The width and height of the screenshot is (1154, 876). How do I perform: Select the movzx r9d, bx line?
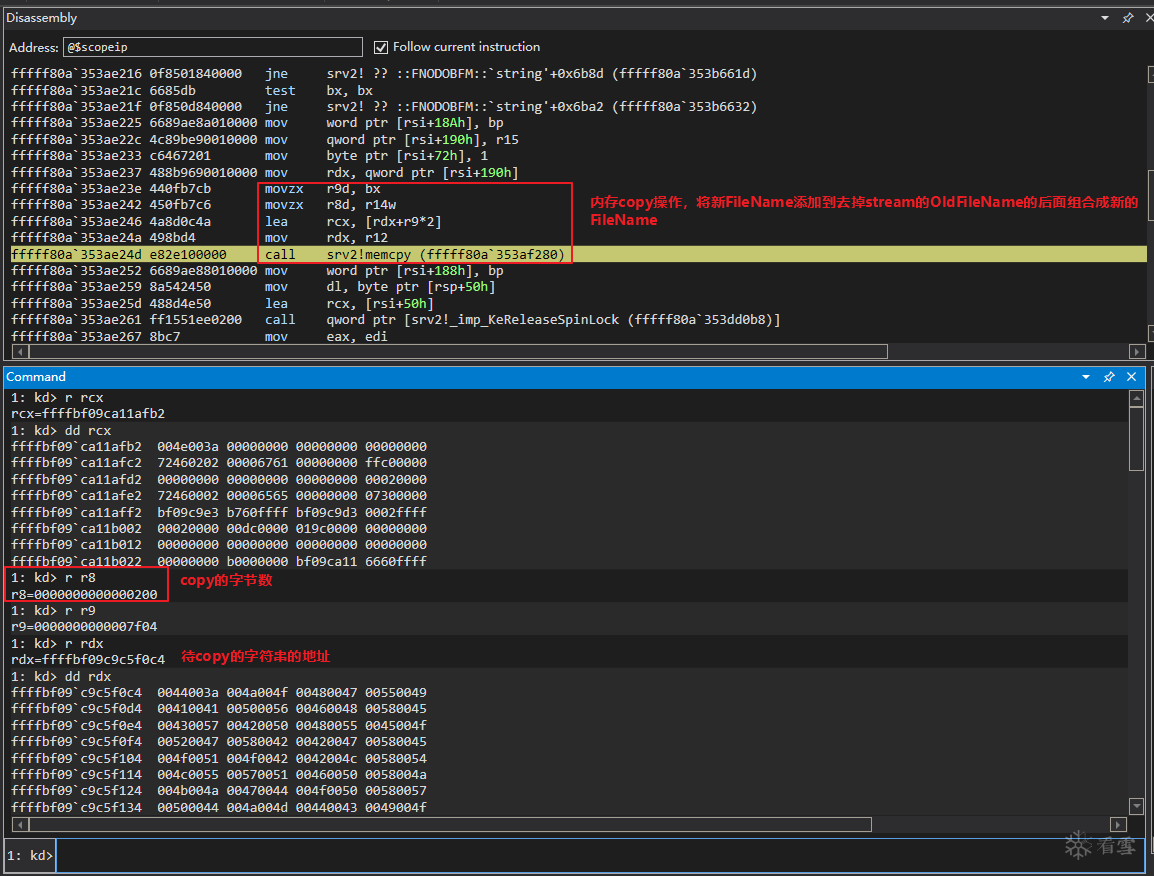click(196, 188)
